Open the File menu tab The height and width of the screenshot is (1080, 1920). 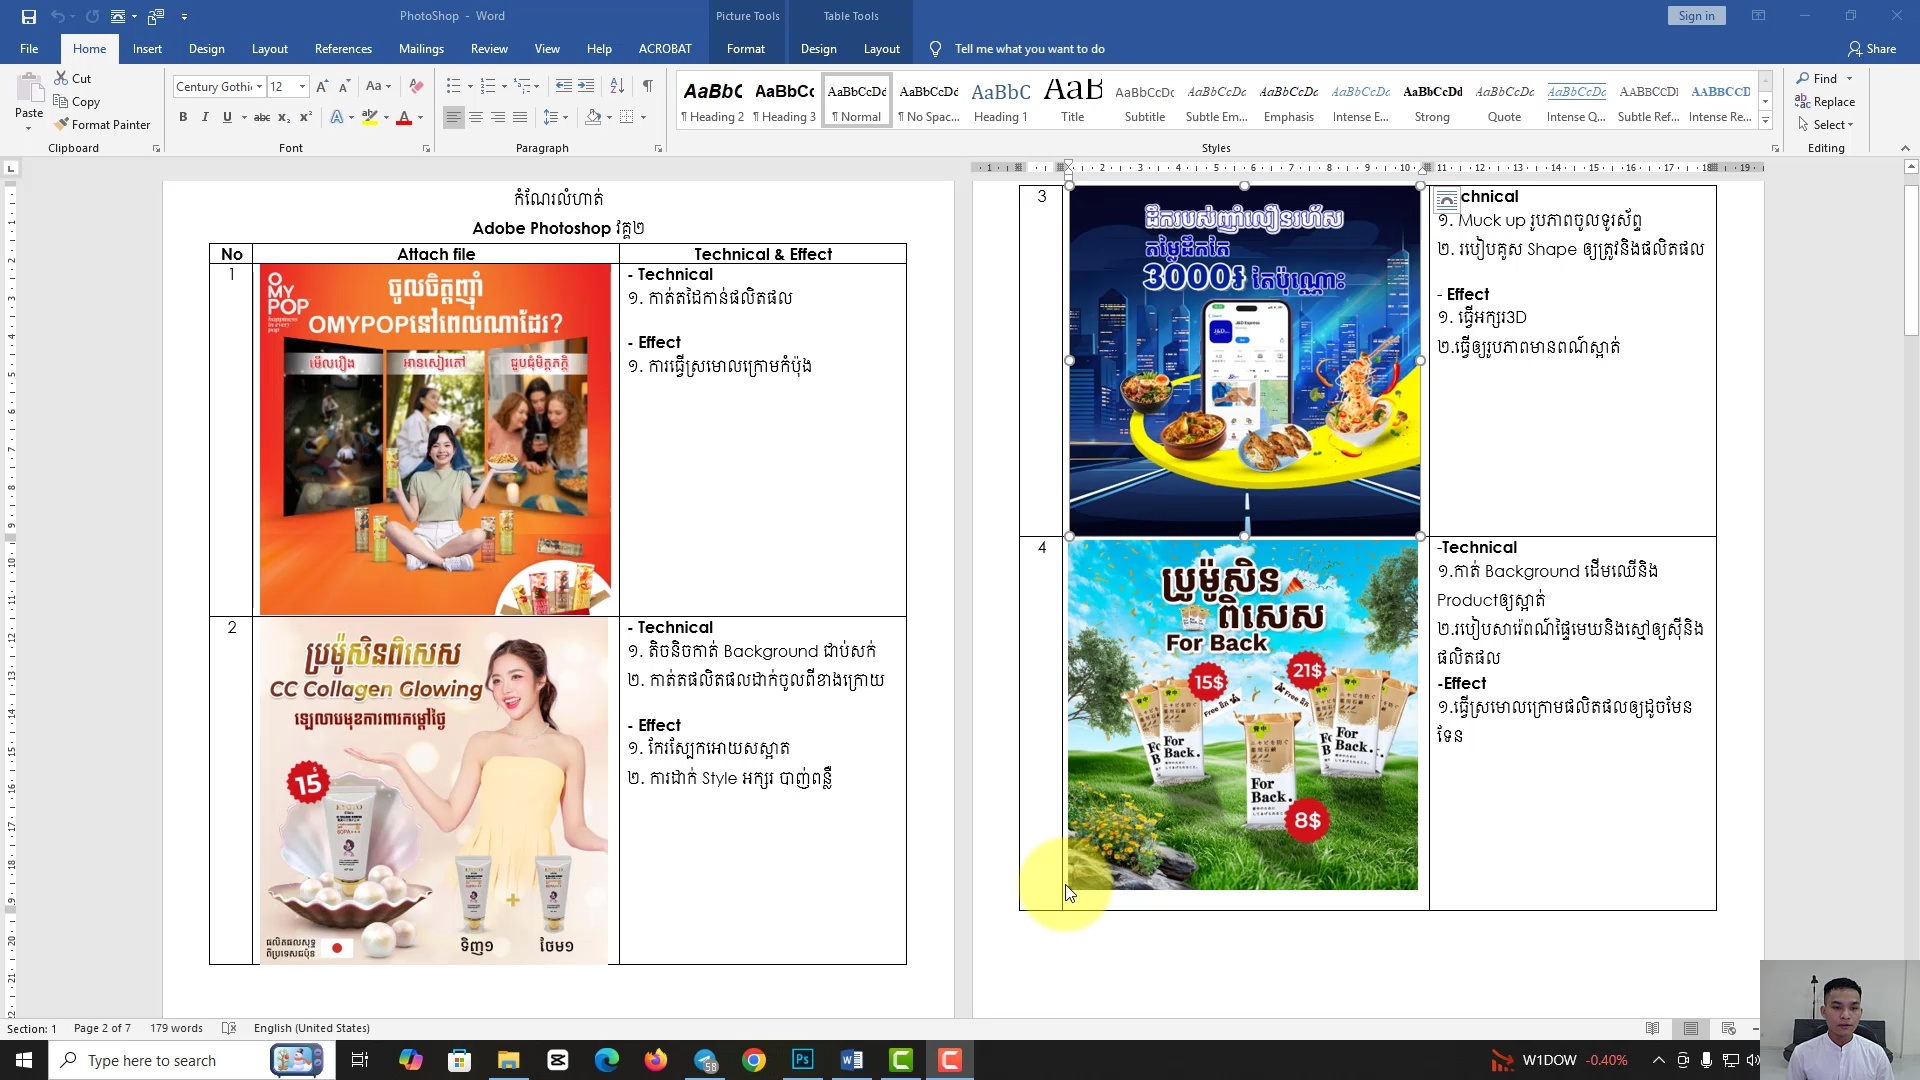click(x=29, y=48)
